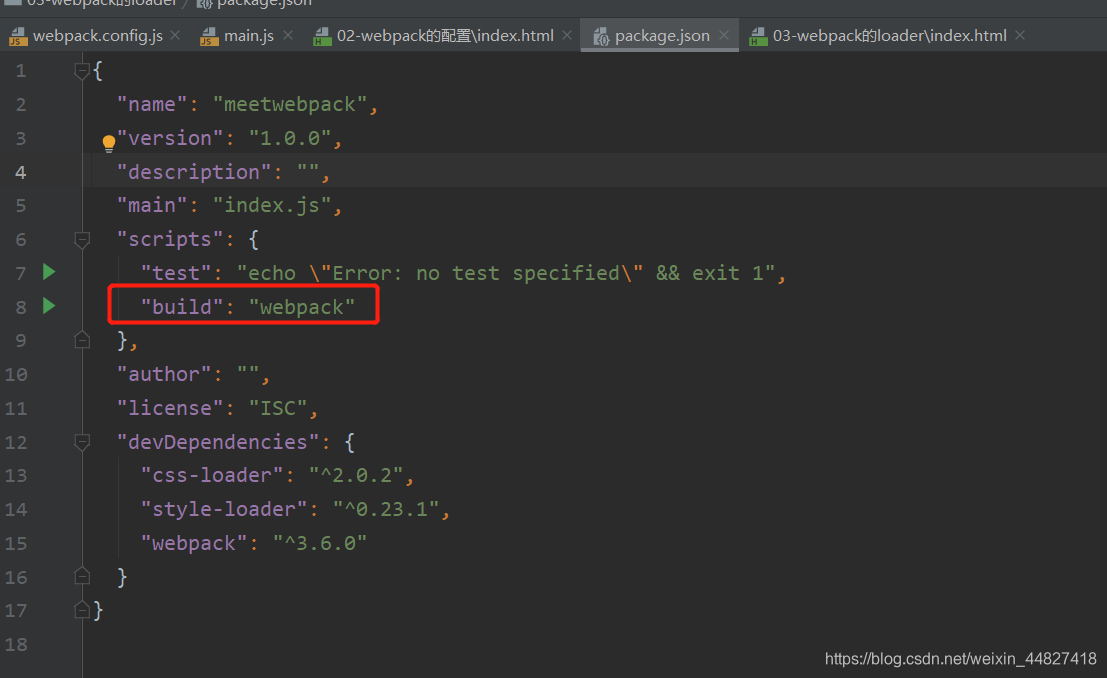The width and height of the screenshot is (1107, 678).
Task: Click the HTML file icon on 02-webpack tab
Action: coord(322,36)
